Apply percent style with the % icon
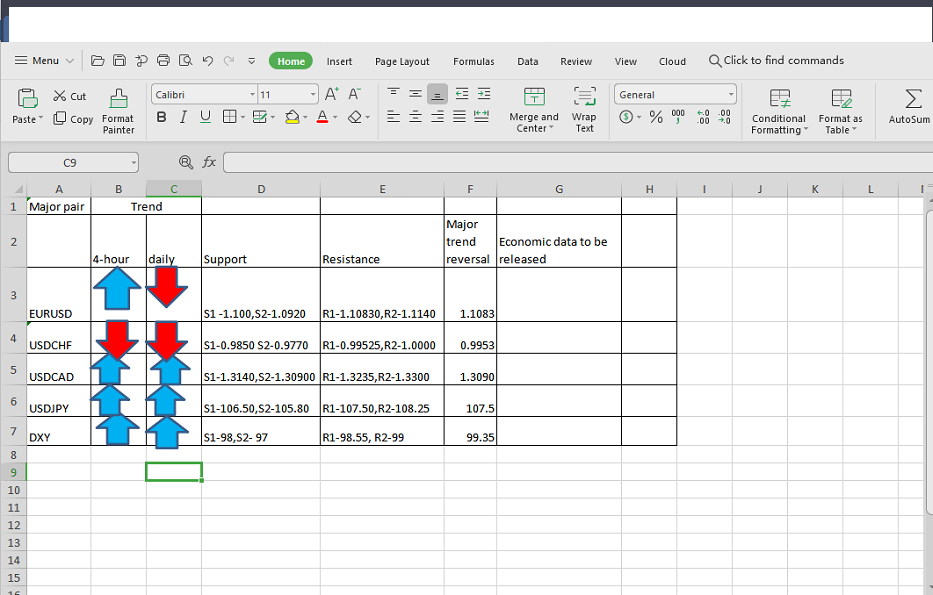 [656, 117]
